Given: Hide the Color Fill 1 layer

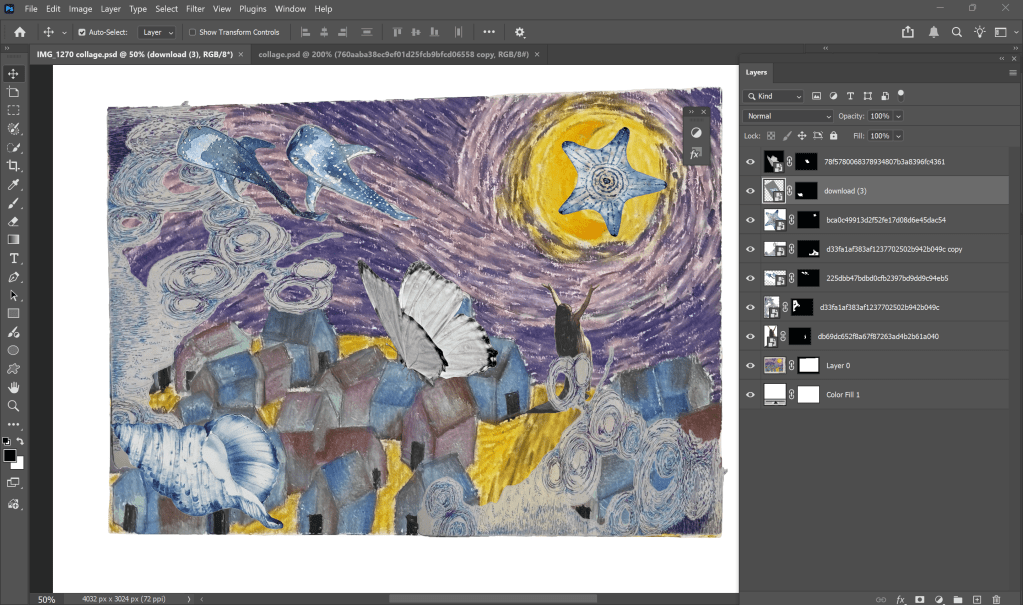Looking at the screenshot, I should click(x=751, y=395).
